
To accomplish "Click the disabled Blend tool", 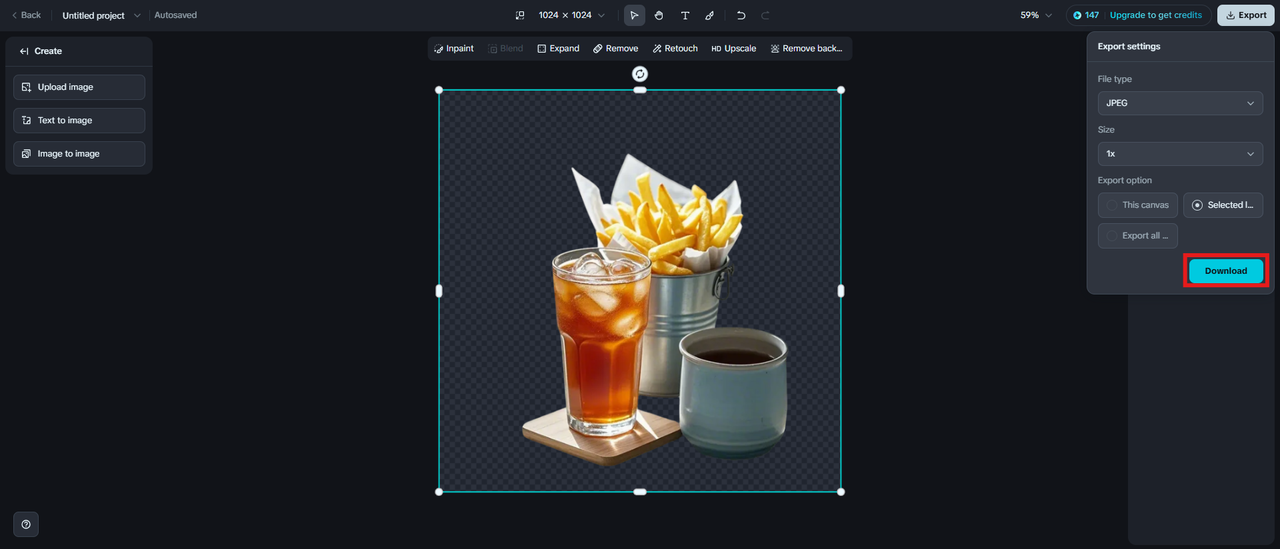I will (x=506, y=48).
